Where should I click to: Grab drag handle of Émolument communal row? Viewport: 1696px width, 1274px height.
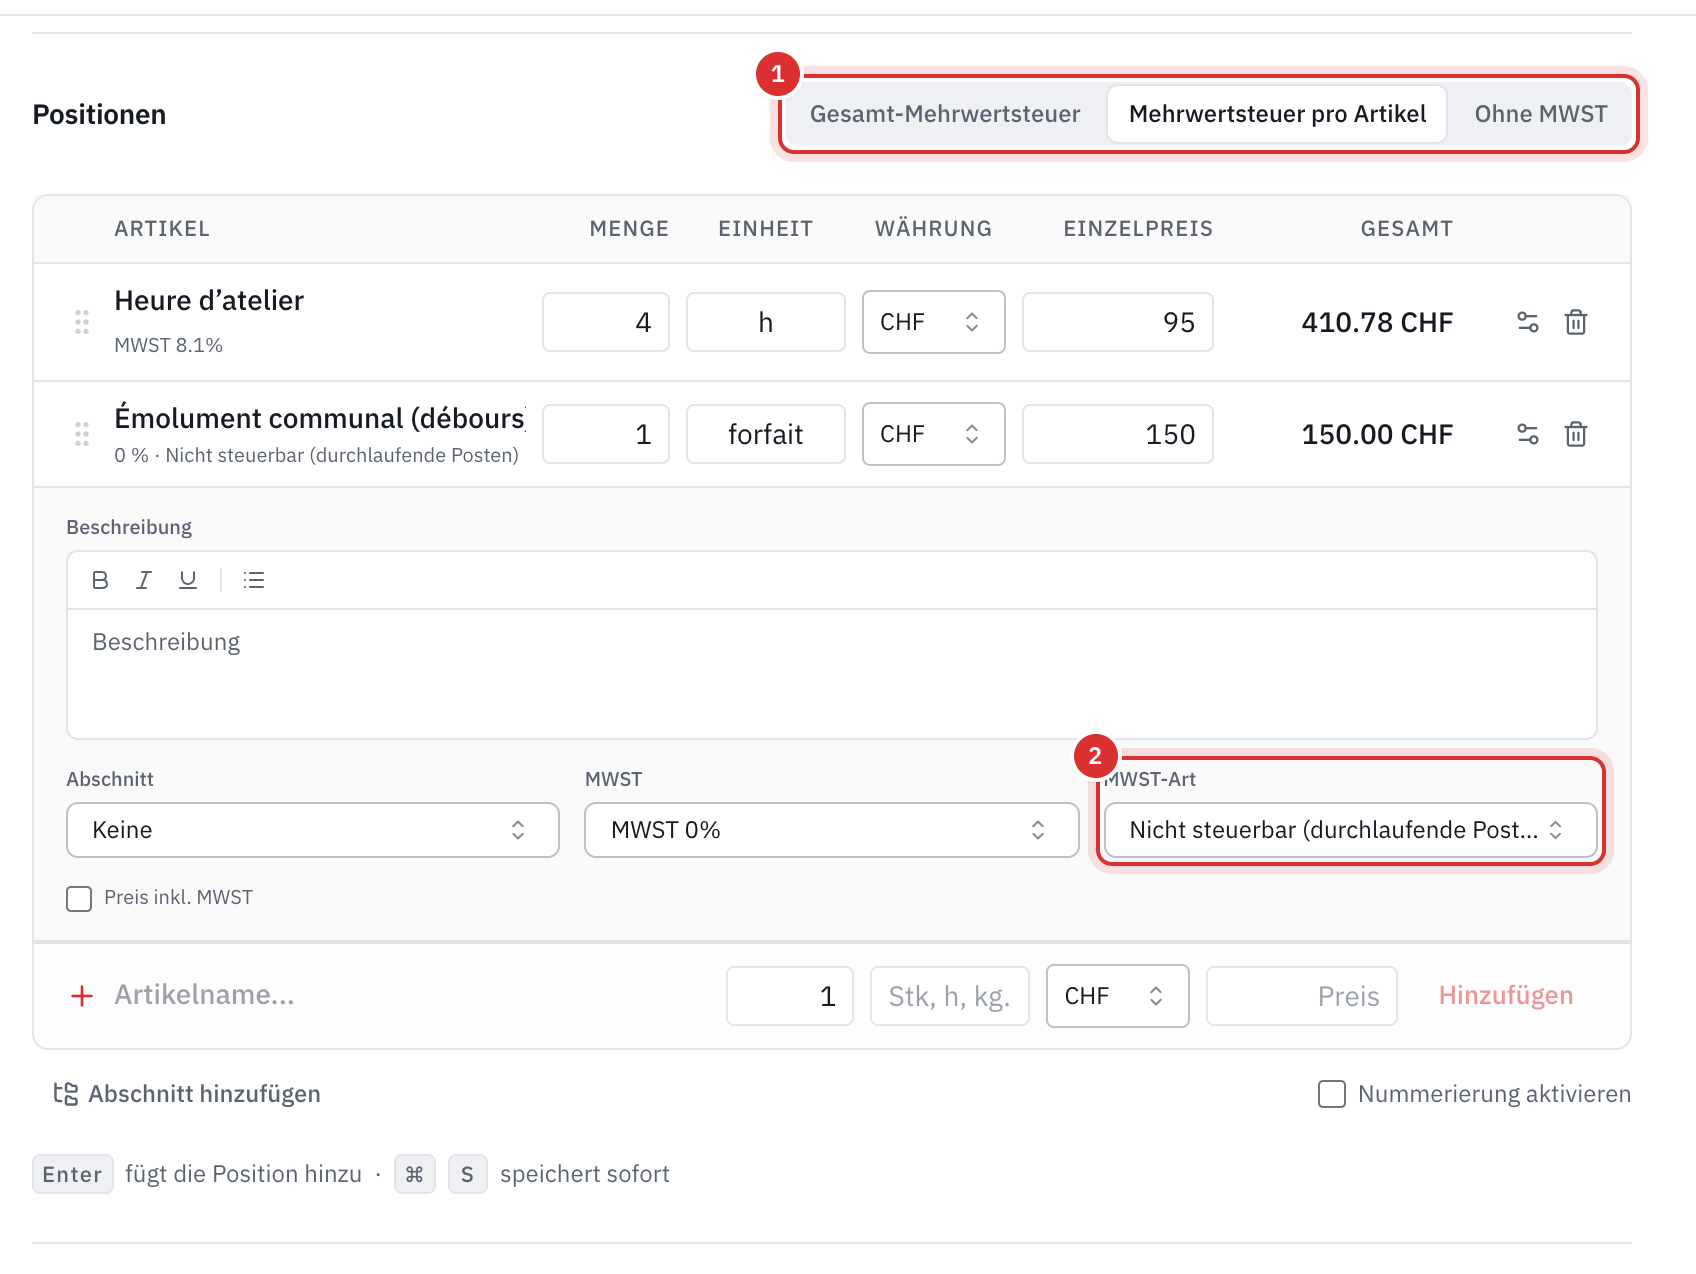(x=82, y=434)
